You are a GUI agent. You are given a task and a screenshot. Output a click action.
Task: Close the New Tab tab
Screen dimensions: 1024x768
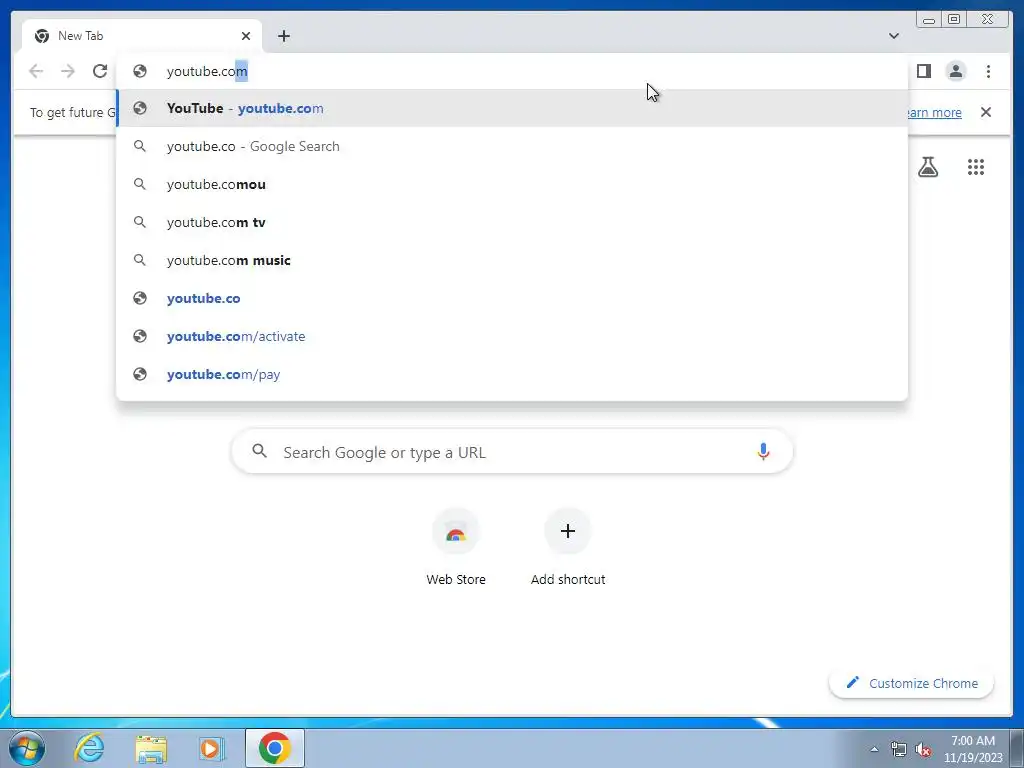click(x=246, y=36)
